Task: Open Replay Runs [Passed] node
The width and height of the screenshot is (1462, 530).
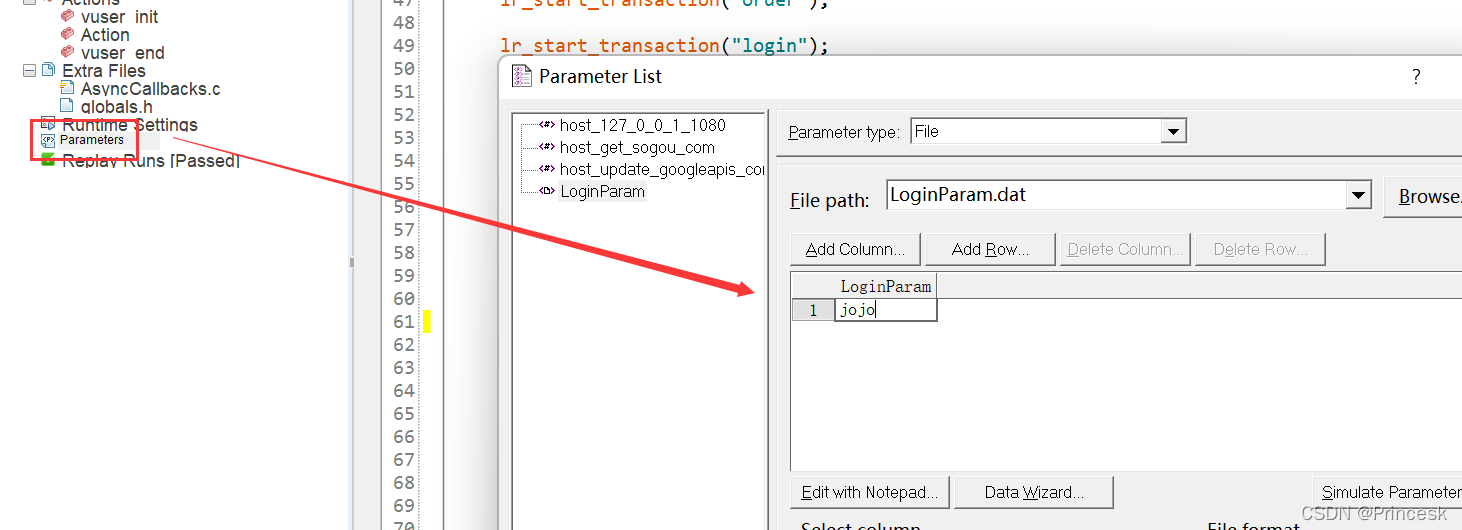Action: tap(150, 160)
